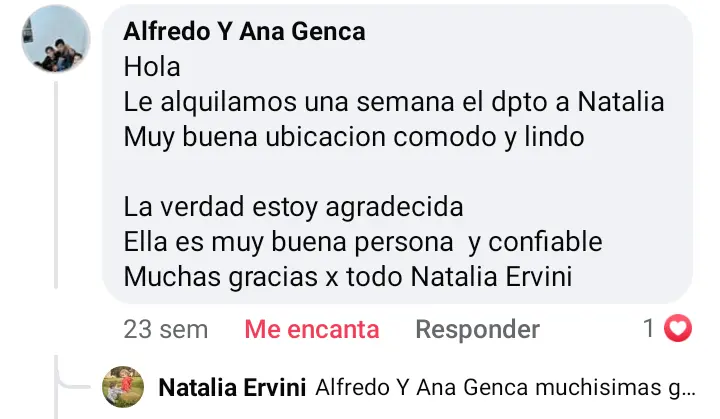This screenshot has height=419, width=720.
Task: Click the comment author name Alfredo Y Ana Genca
Action: [x=244, y=32]
